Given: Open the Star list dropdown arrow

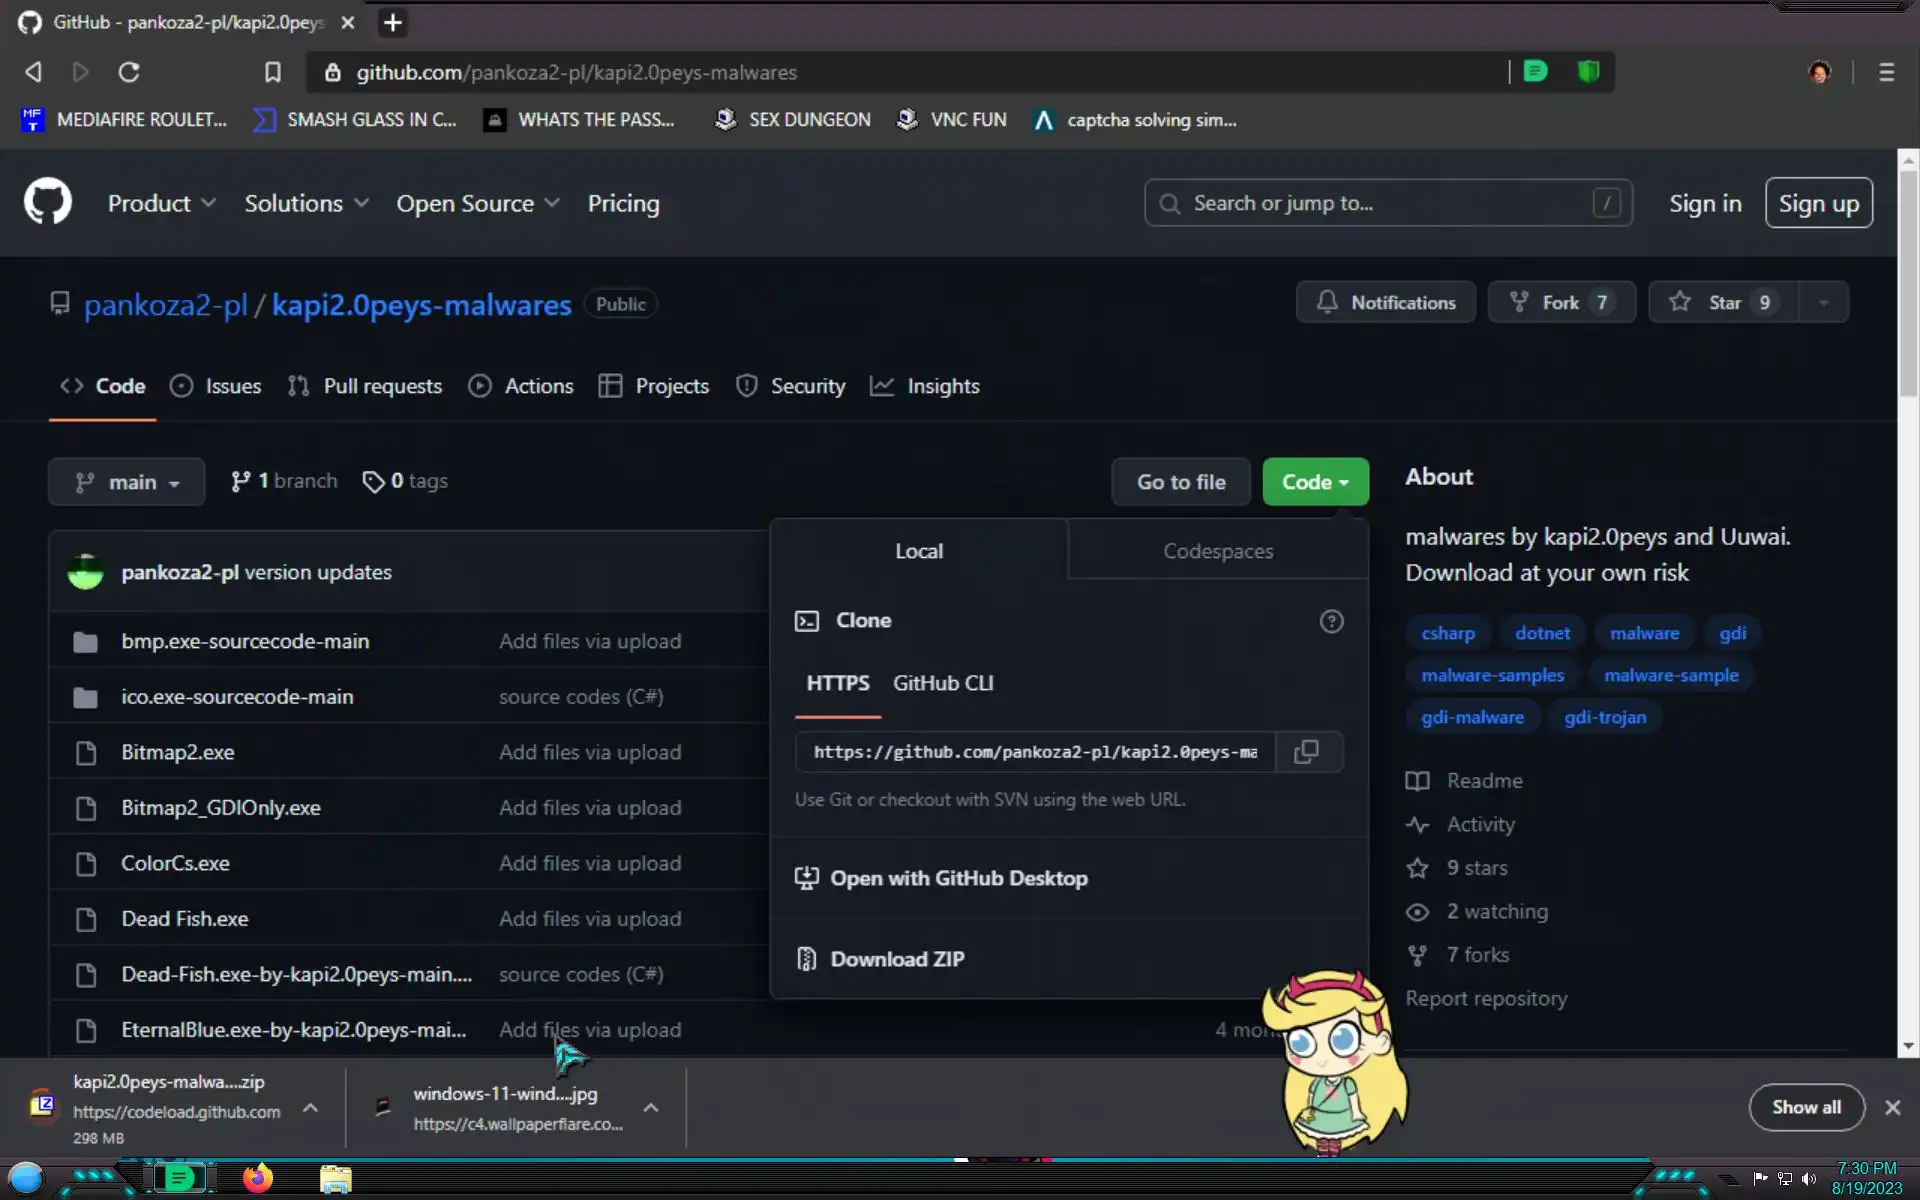Looking at the screenshot, I should pyautogui.click(x=1823, y=302).
